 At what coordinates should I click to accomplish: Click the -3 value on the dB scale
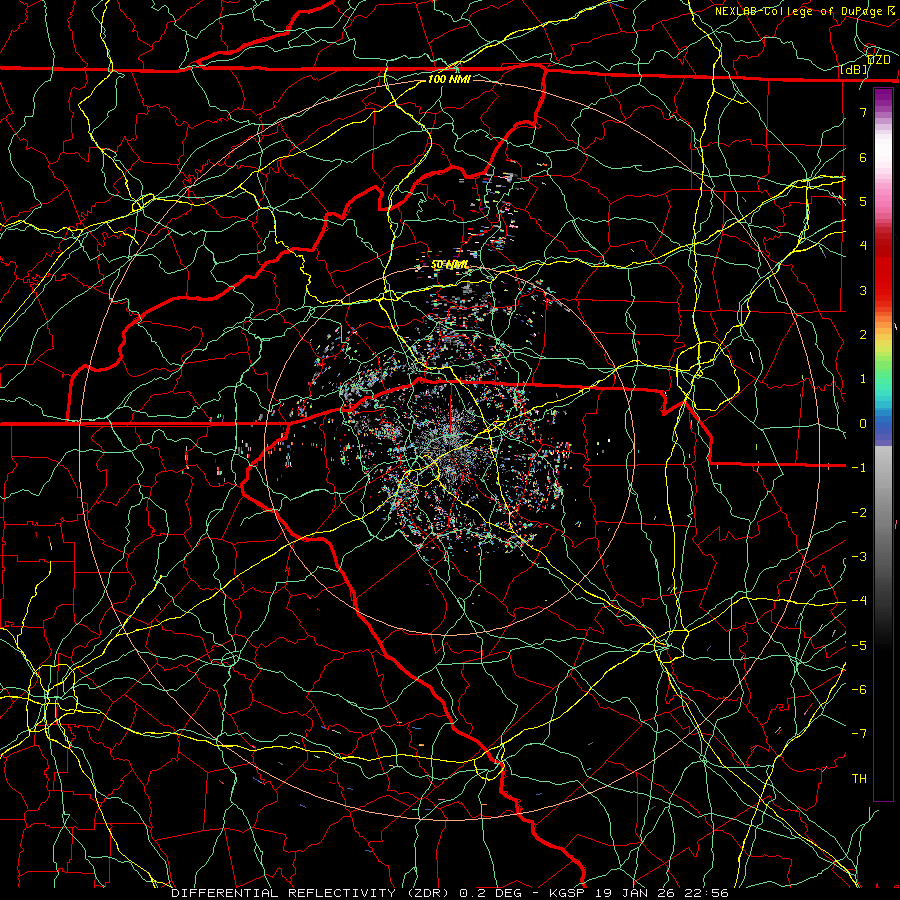point(859,557)
